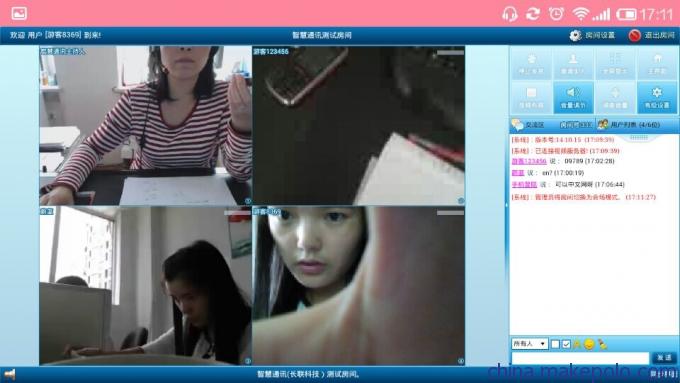Click the megaphone icon in the bottom-left corner

pyautogui.click(x=10, y=374)
